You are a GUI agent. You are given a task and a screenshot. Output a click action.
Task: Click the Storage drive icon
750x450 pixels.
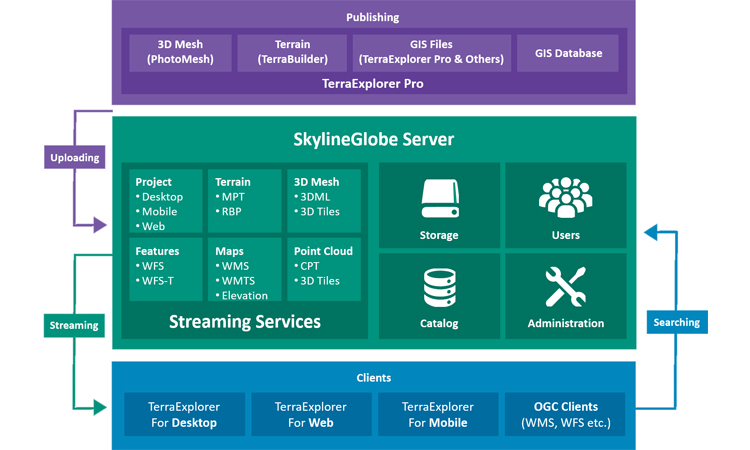[440, 198]
